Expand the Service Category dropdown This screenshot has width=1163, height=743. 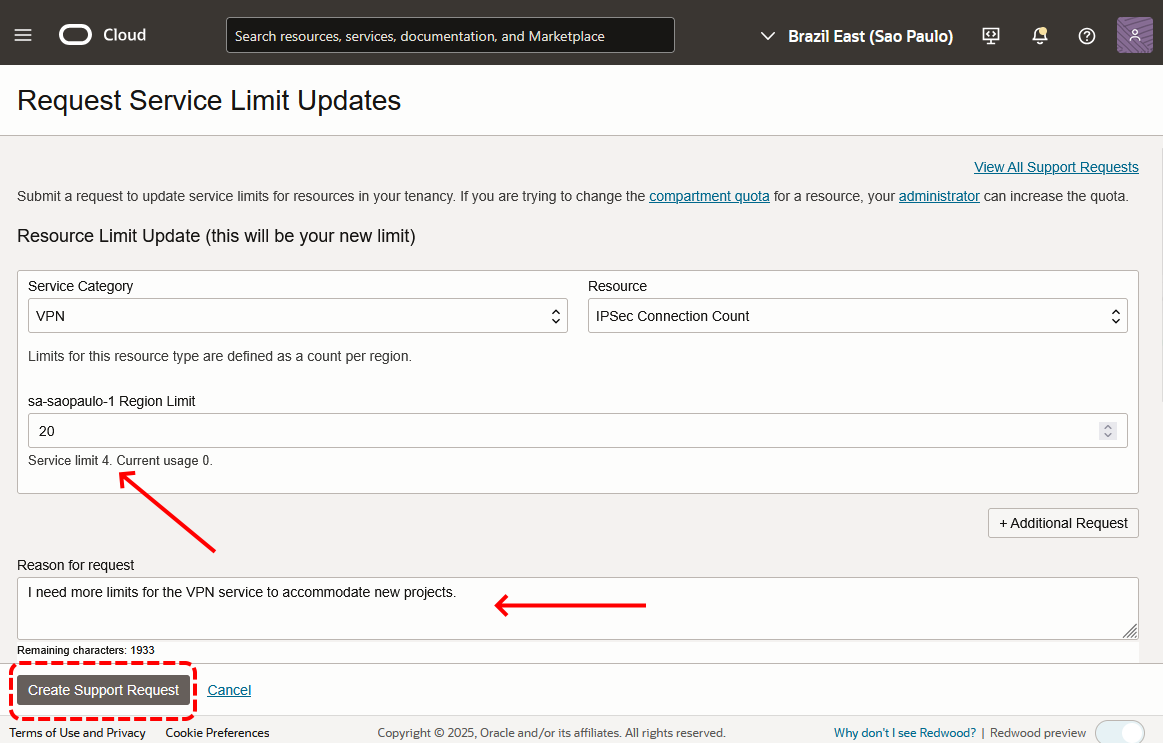point(297,316)
